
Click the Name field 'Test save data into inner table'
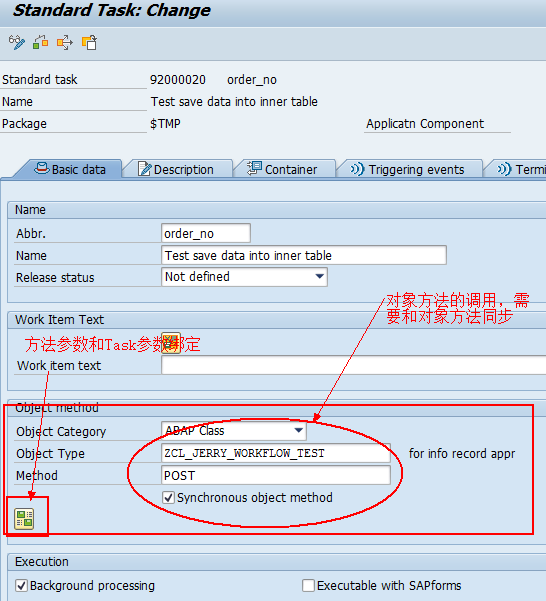pos(304,255)
